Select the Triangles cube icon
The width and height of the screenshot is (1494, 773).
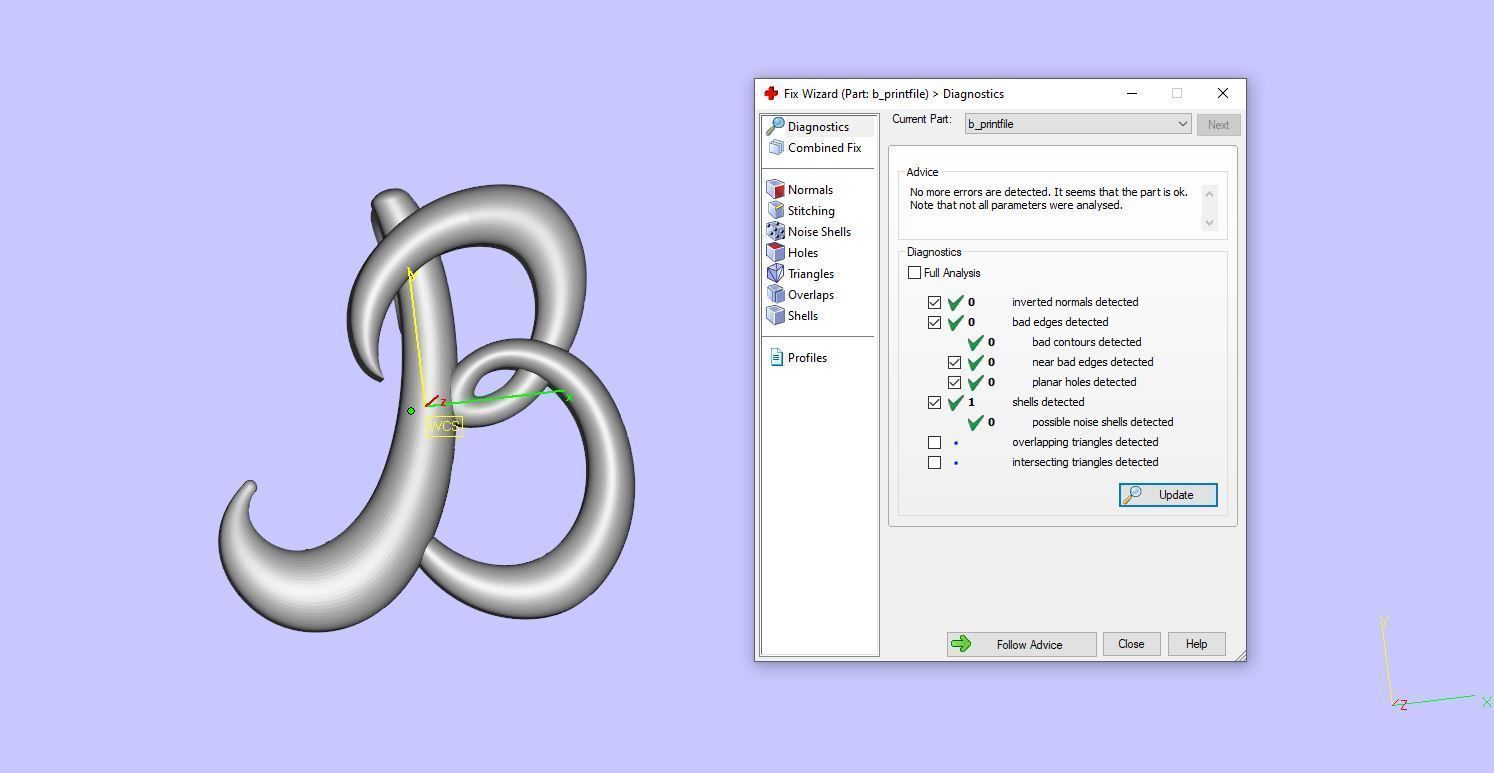[775, 273]
